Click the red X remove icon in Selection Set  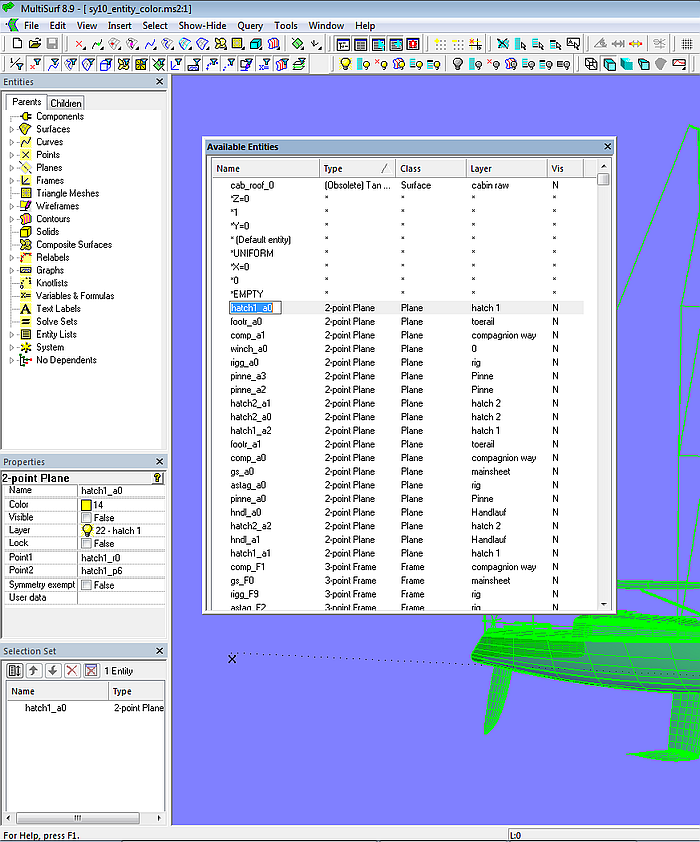[x=72, y=670]
